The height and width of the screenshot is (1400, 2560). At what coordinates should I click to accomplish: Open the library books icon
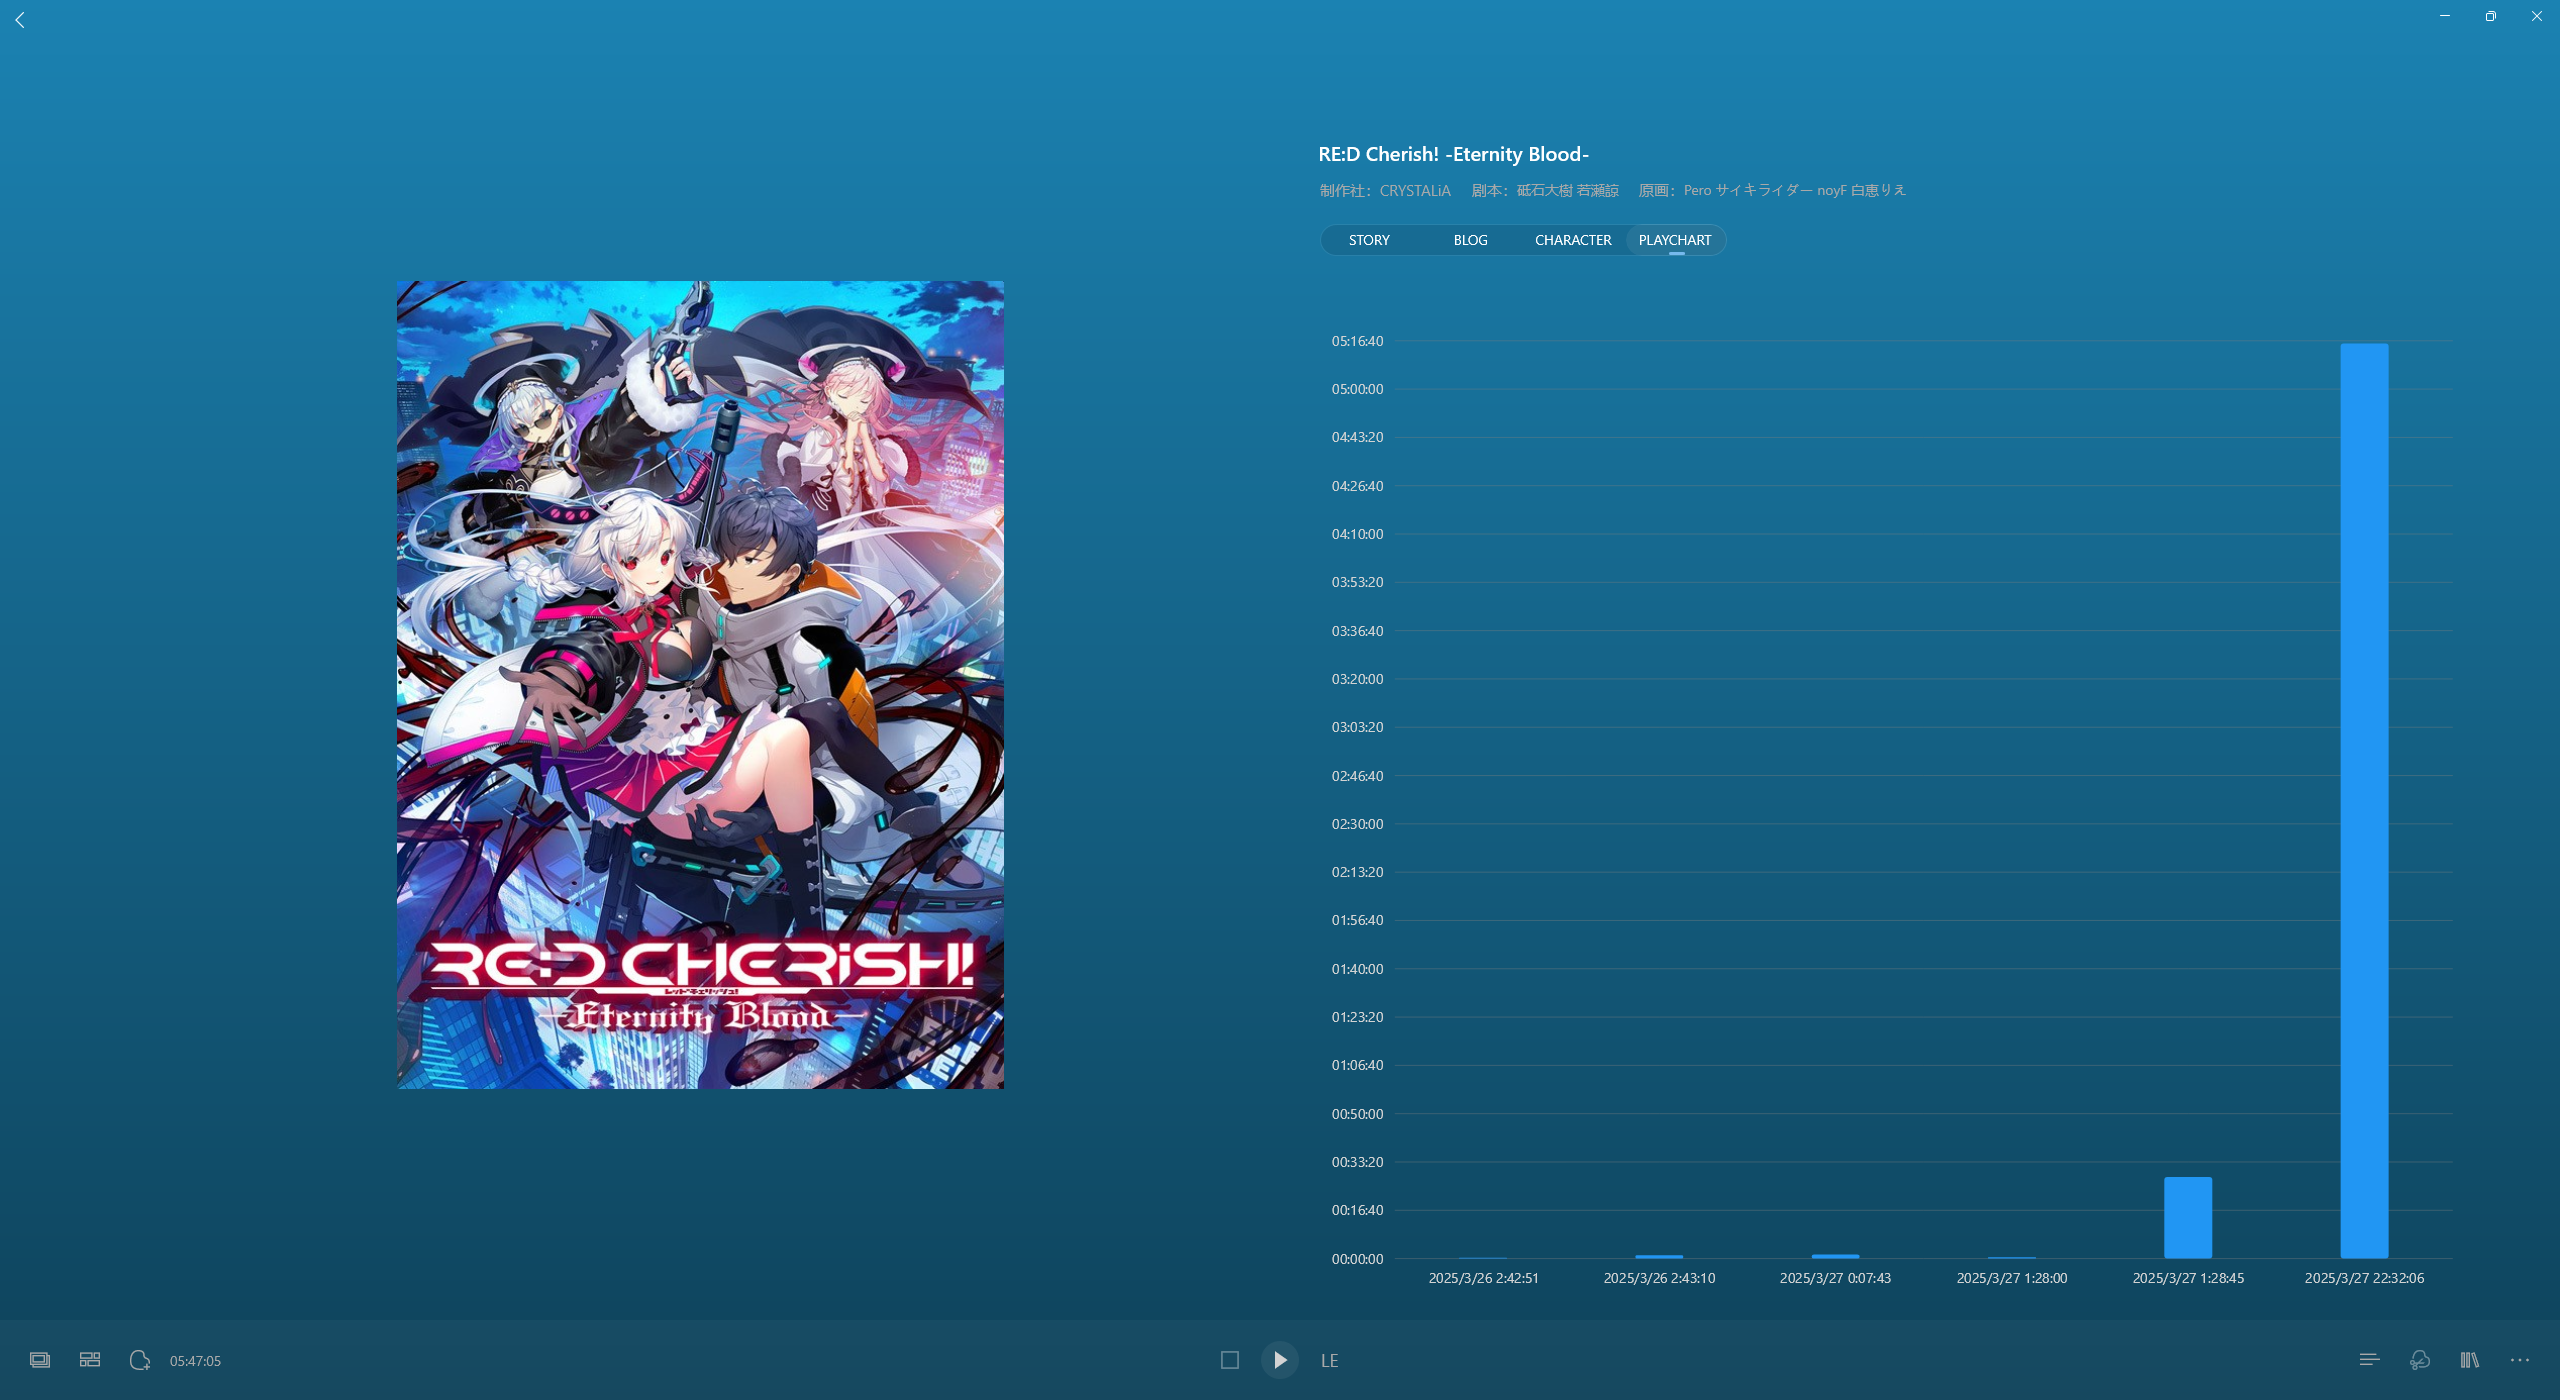[x=2470, y=1360]
